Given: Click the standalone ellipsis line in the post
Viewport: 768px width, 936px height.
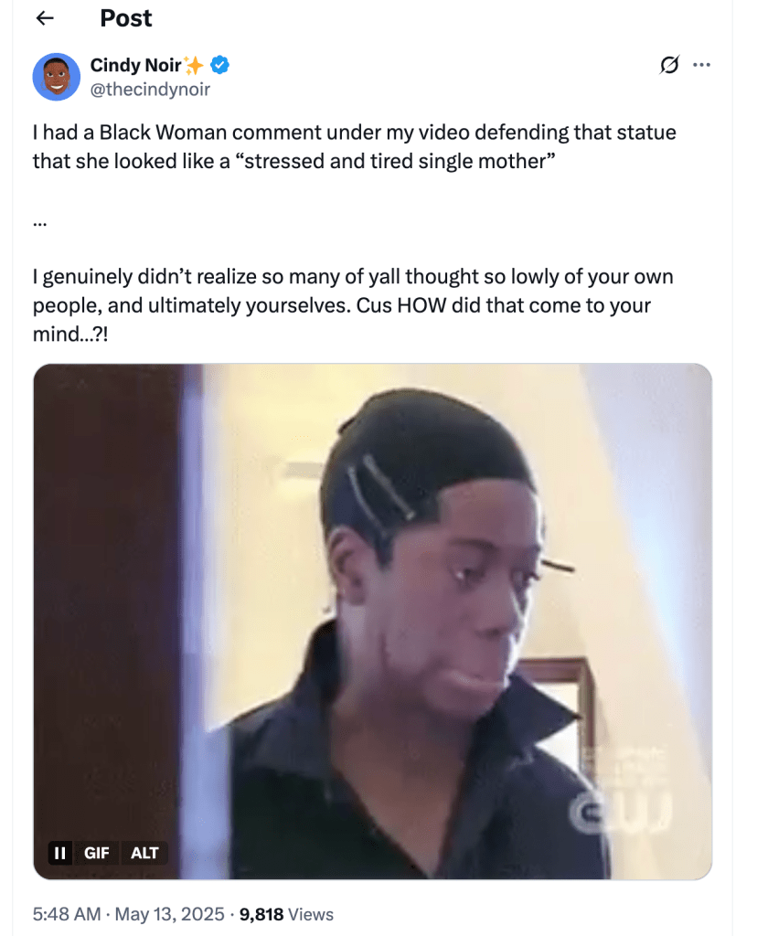Looking at the screenshot, I should coord(39,224).
